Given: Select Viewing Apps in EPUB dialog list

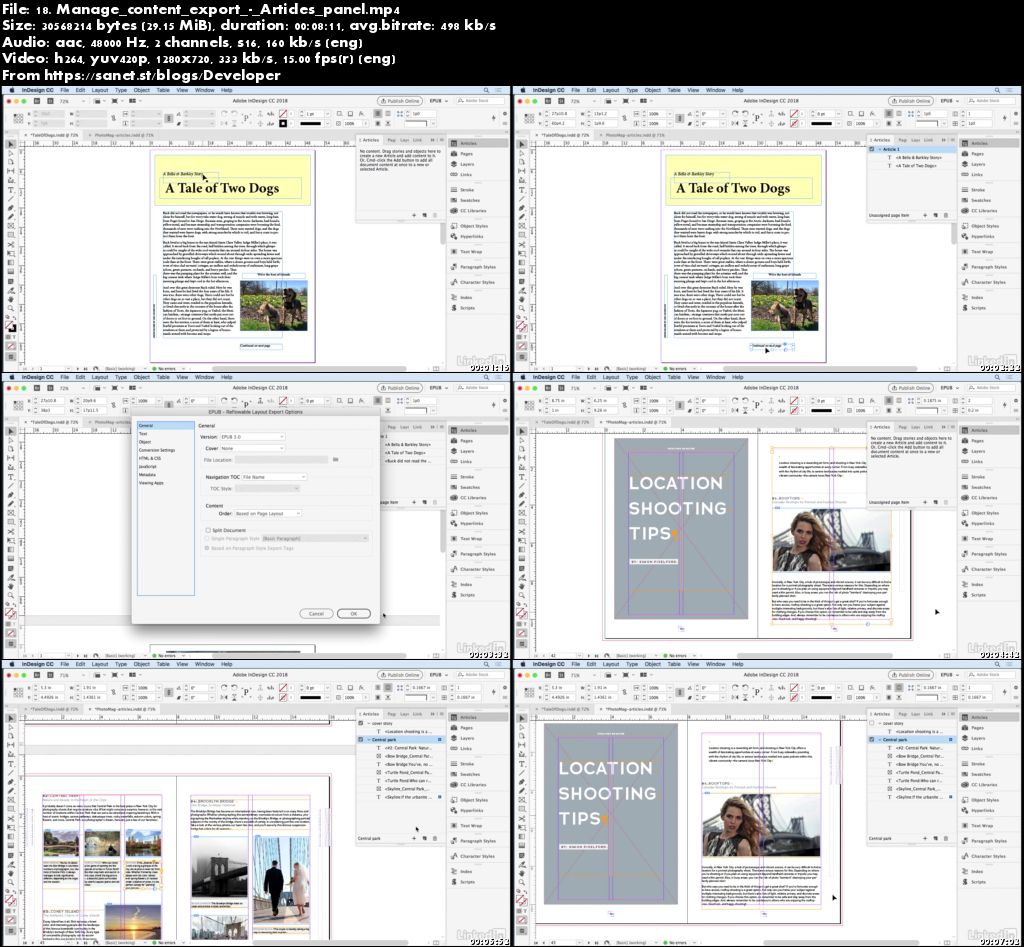Looking at the screenshot, I should [x=151, y=483].
